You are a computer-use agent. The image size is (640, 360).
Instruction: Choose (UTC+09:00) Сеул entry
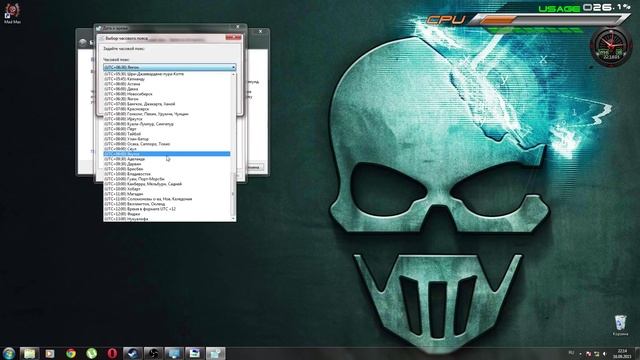[x=167, y=149]
